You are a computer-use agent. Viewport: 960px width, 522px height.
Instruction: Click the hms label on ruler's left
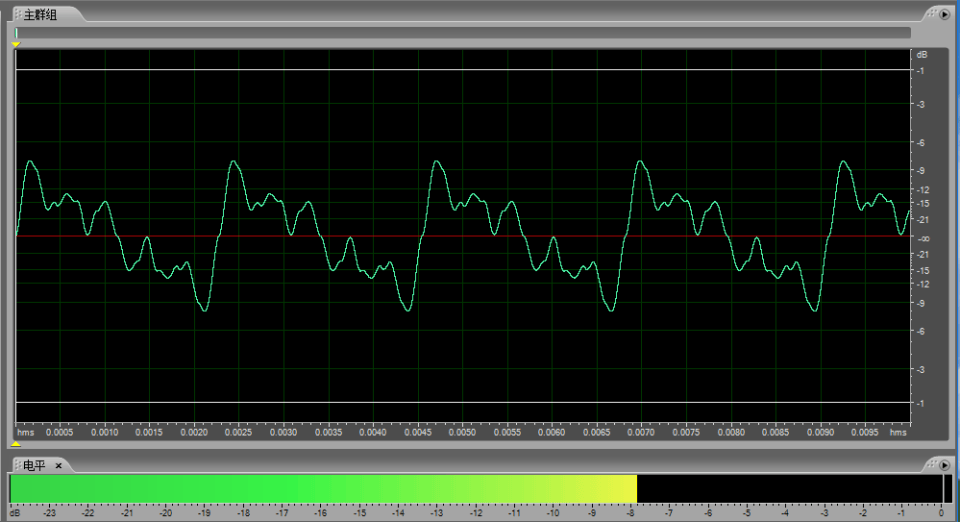tap(26, 433)
